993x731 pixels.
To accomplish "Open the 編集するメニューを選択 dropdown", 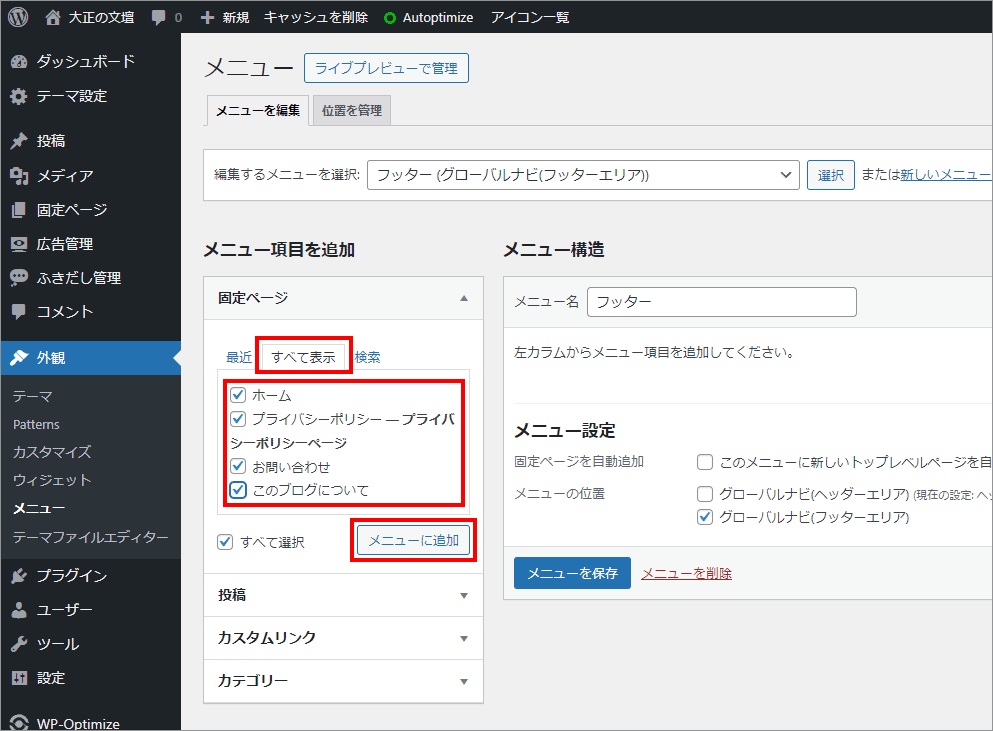I will (583, 175).
